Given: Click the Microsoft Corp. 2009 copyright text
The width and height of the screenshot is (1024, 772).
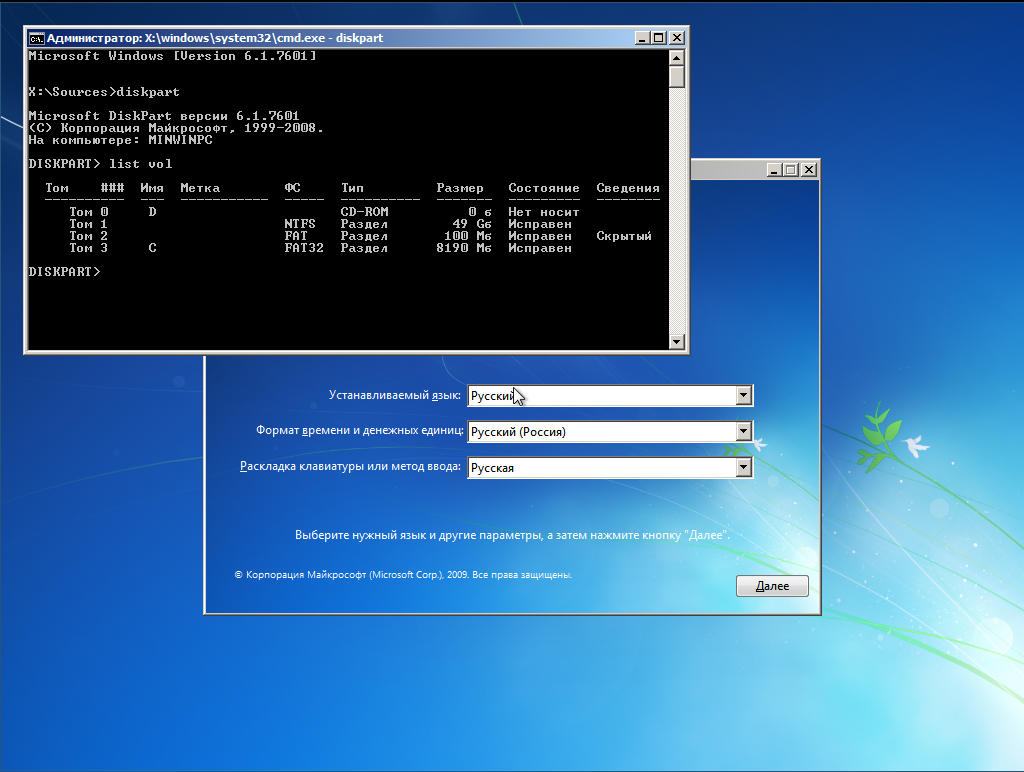Looking at the screenshot, I should (x=403, y=575).
